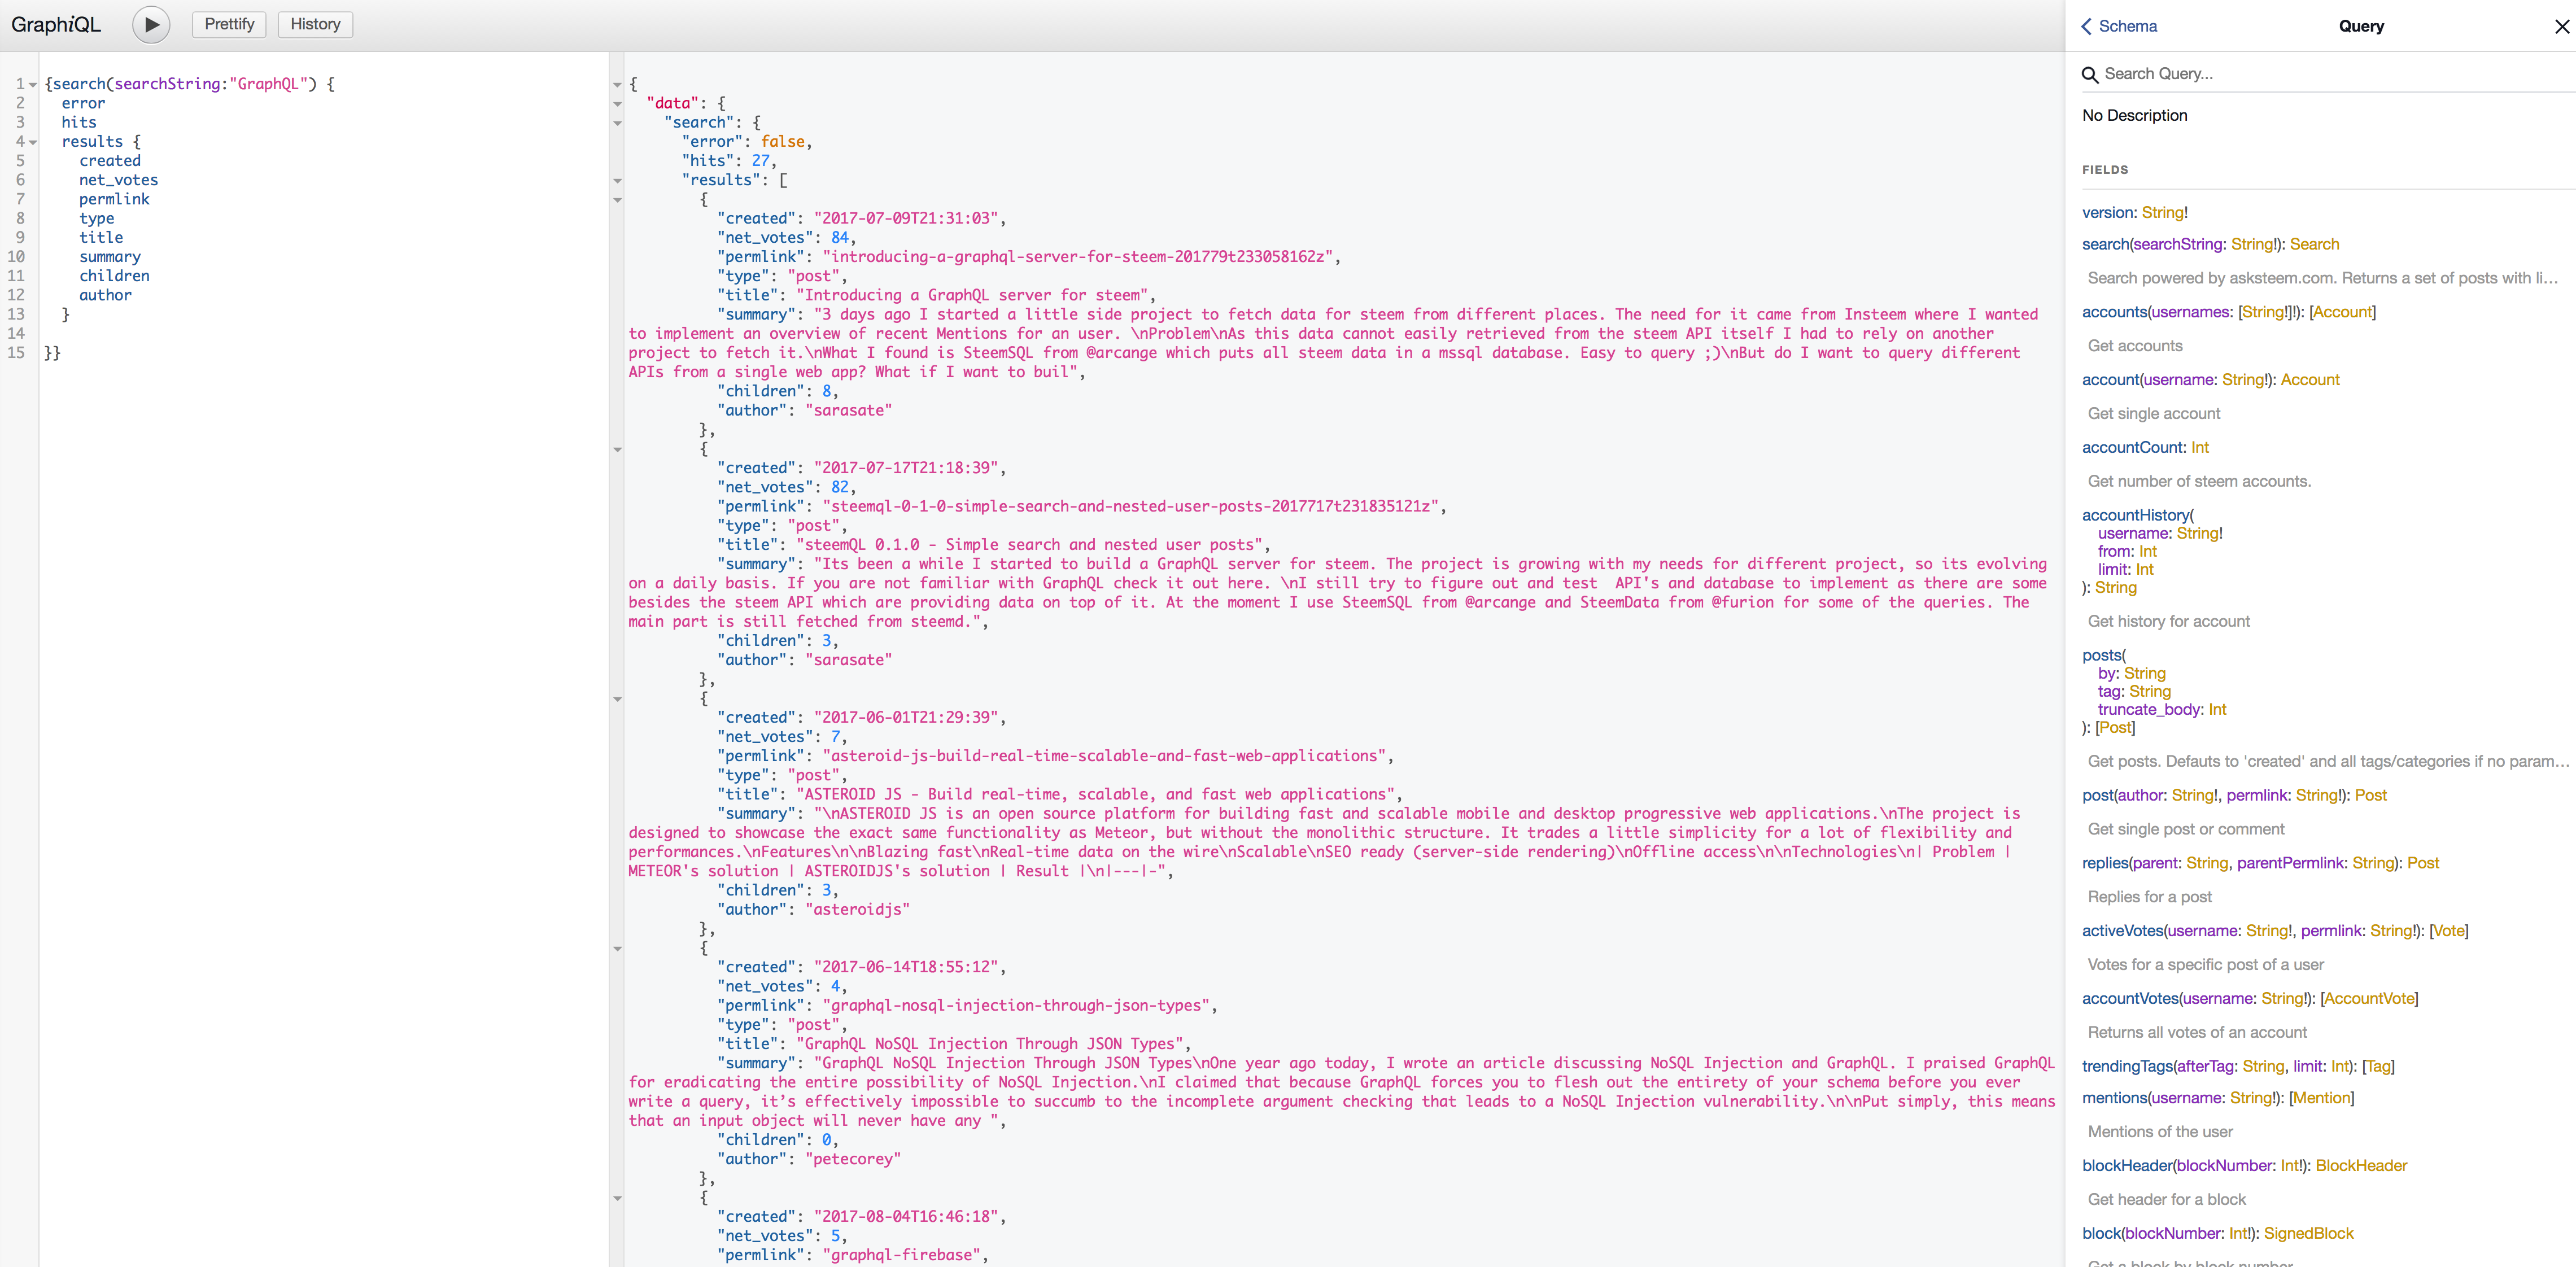Close the documentation explorer panel

(x=2561, y=27)
